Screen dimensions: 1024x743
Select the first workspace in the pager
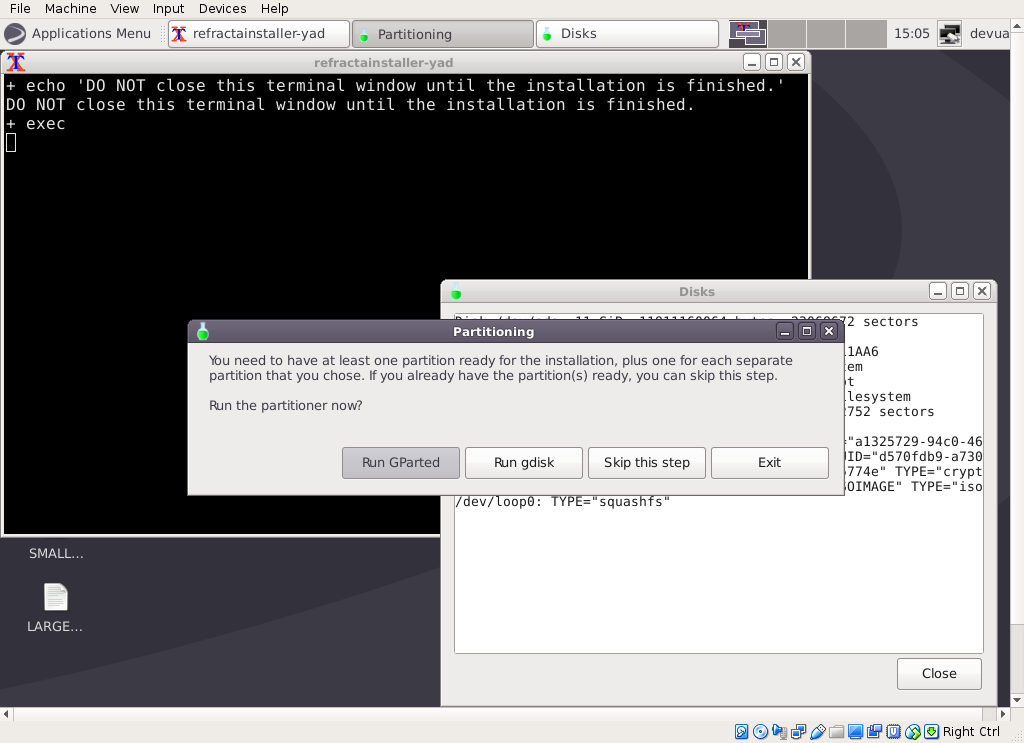(748, 34)
